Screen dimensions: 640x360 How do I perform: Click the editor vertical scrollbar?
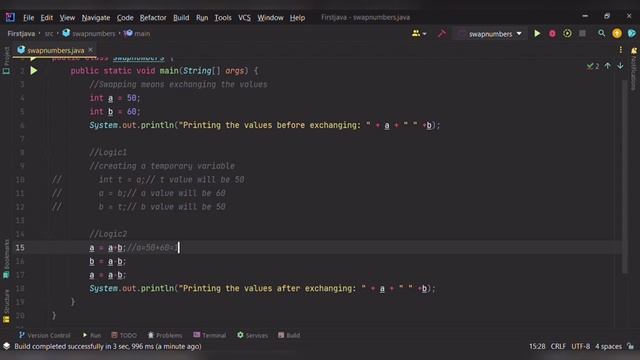624,176
